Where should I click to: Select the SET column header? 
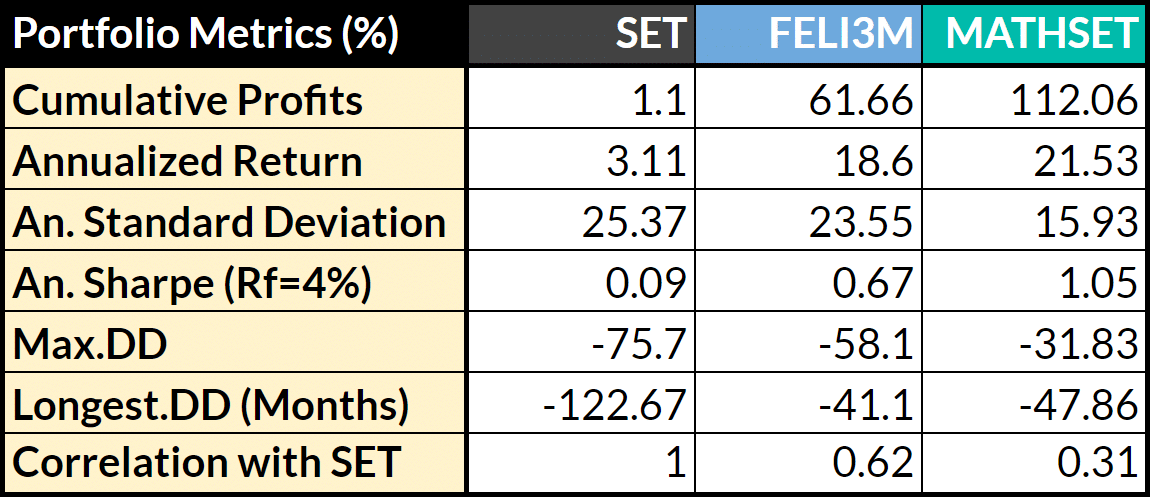[x=651, y=34]
